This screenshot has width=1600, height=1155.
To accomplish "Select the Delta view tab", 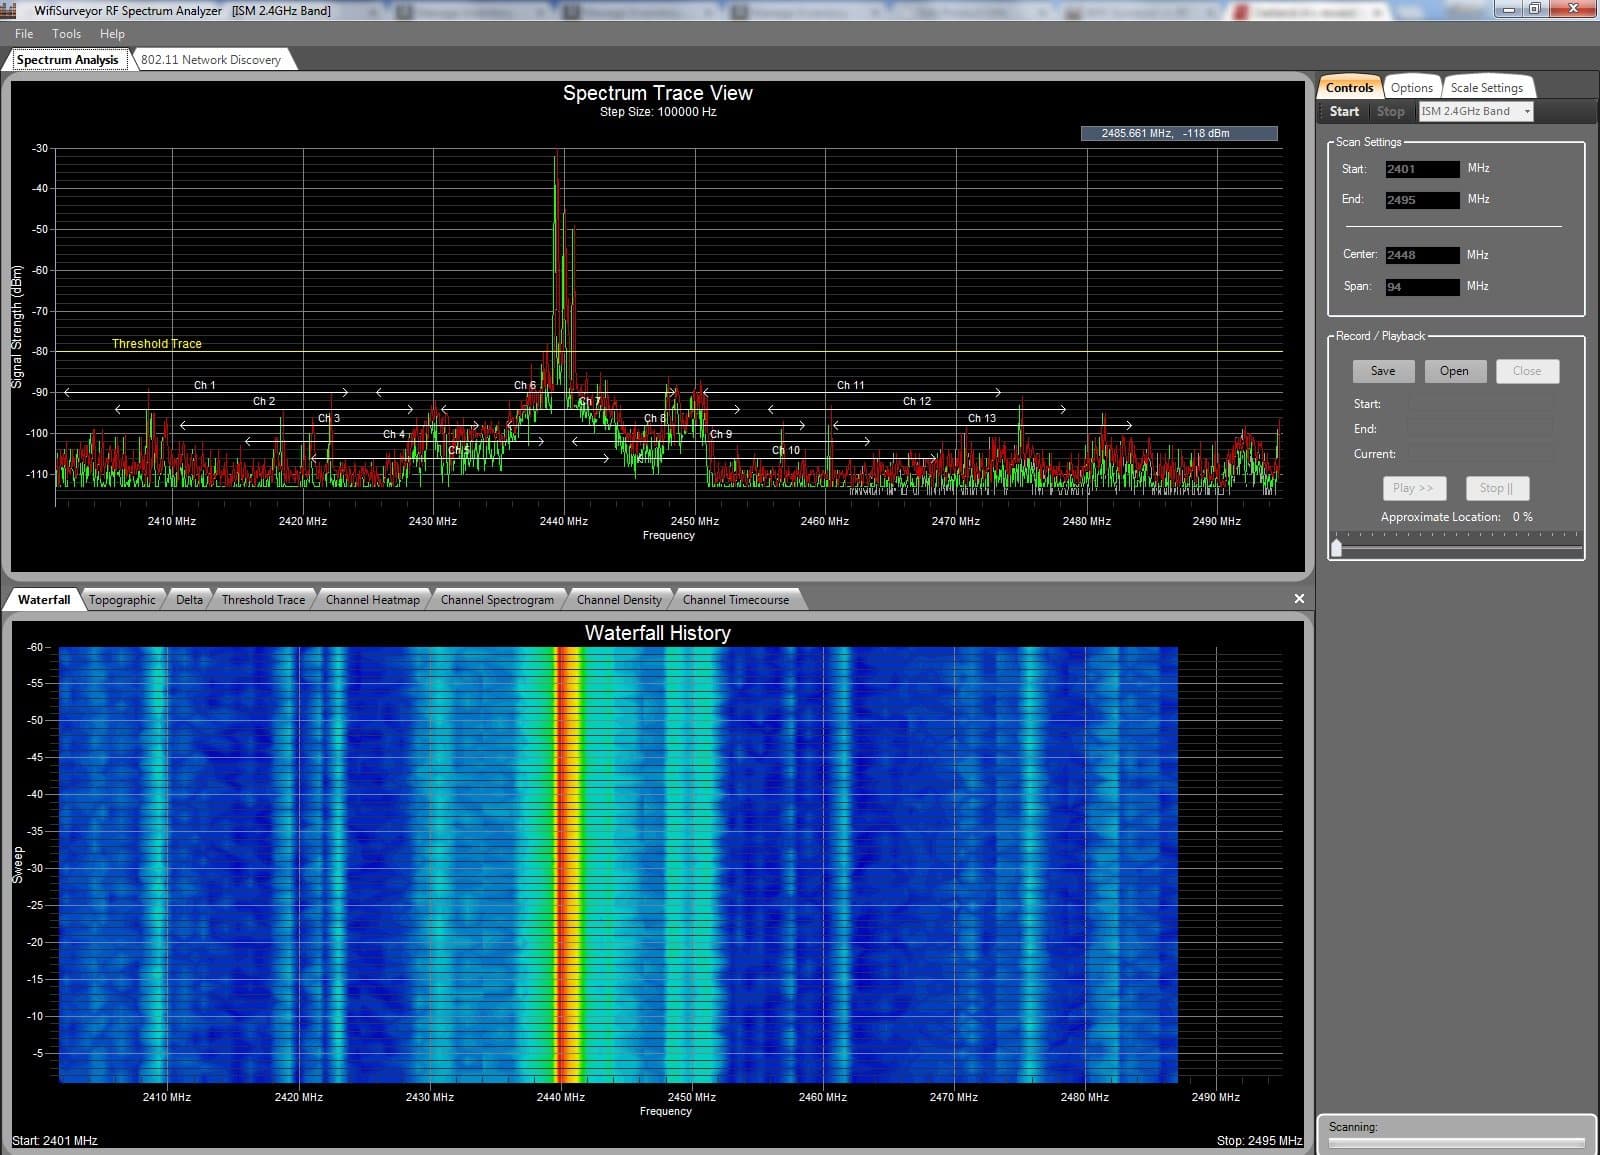I will click(188, 599).
